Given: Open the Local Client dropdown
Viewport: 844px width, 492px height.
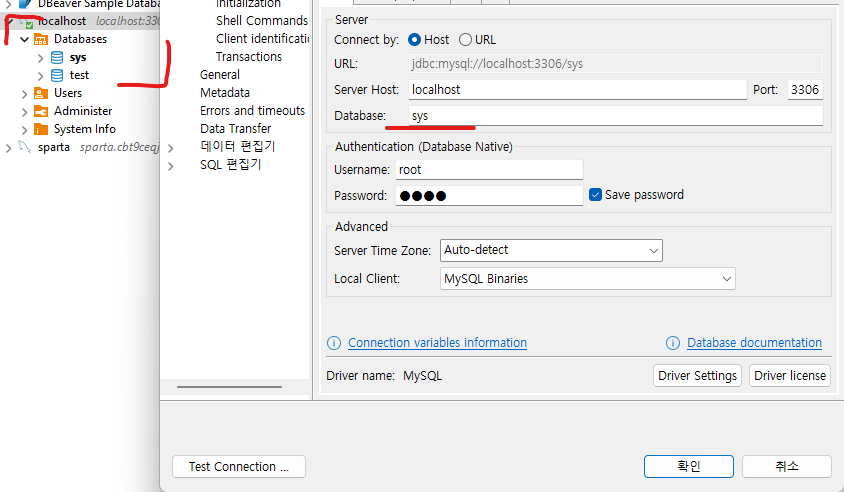Looking at the screenshot, I should pos(588,279).
